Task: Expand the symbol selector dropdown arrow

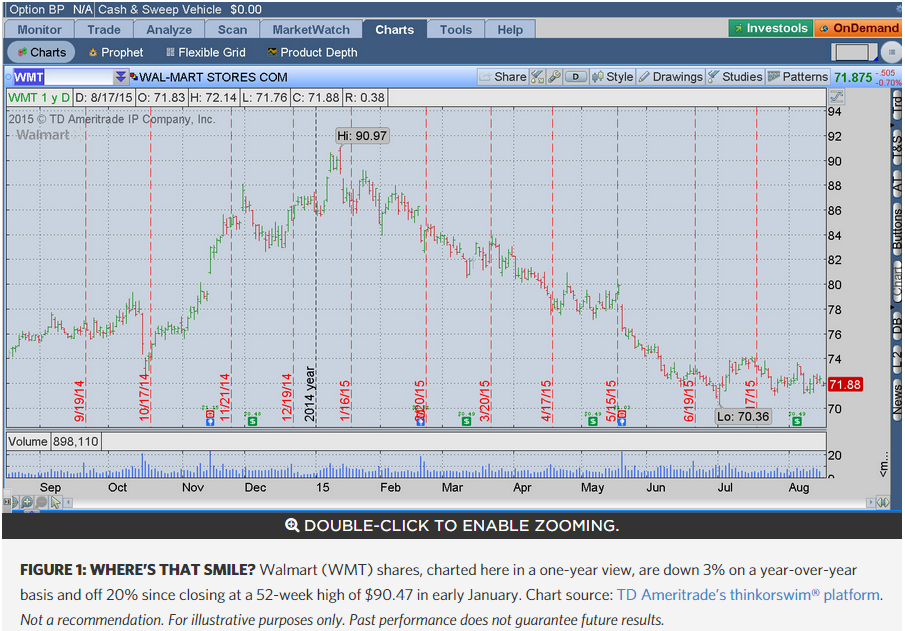Action: tap(121, 77)
